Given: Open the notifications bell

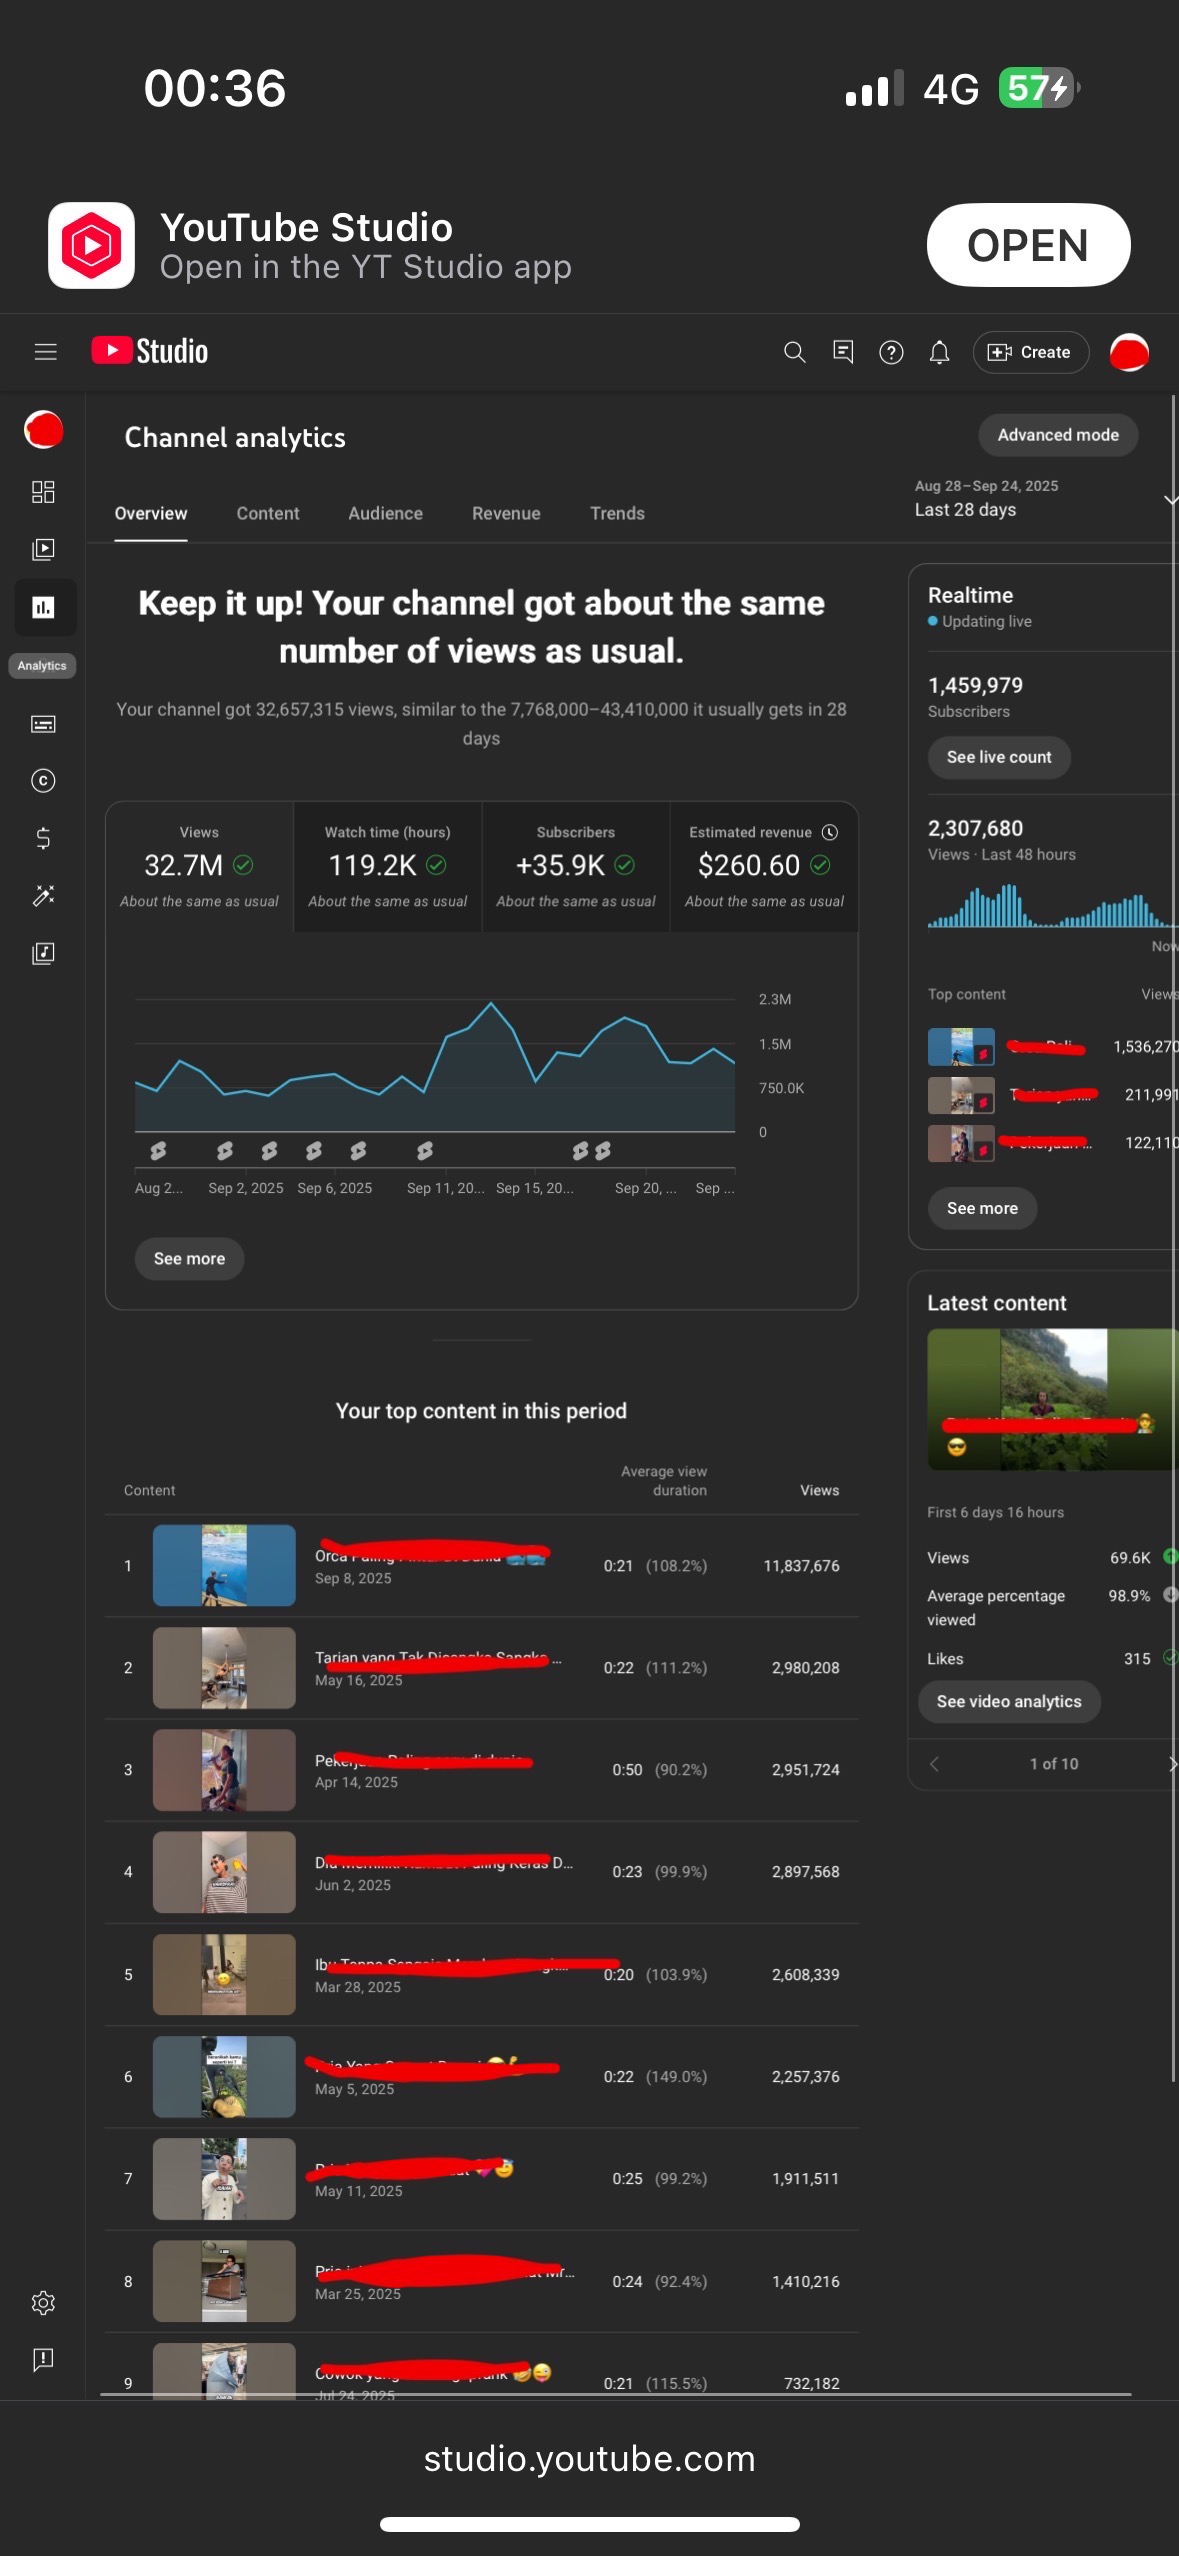Looking at the screenshot, I should pyautogui.click(x=939, y=352).
